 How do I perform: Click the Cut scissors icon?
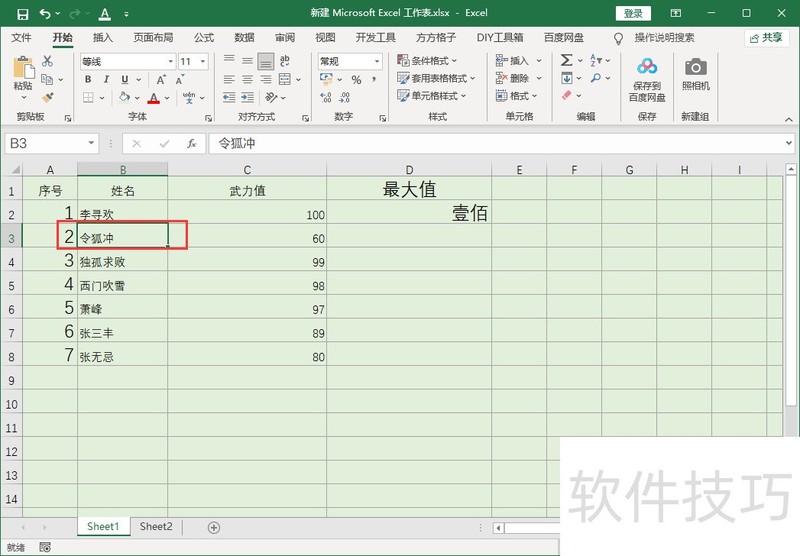tap(47, 61)
